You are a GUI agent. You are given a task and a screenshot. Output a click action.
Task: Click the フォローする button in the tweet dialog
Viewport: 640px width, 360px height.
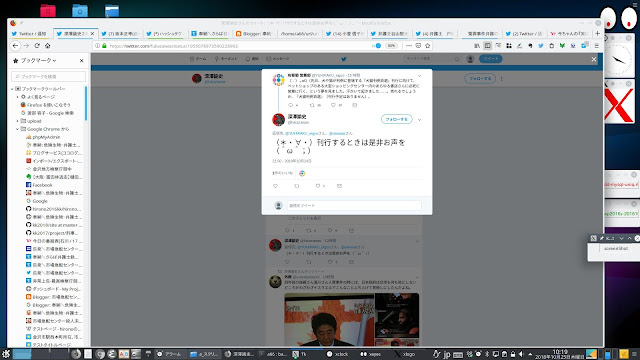(397, 119)
